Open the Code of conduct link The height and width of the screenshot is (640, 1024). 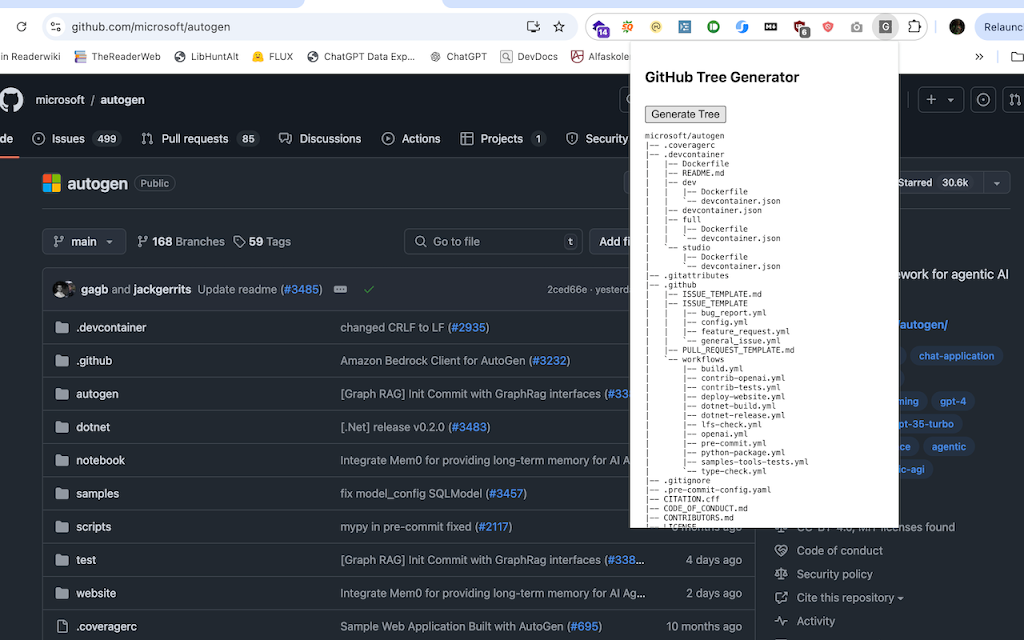[839, 551]
